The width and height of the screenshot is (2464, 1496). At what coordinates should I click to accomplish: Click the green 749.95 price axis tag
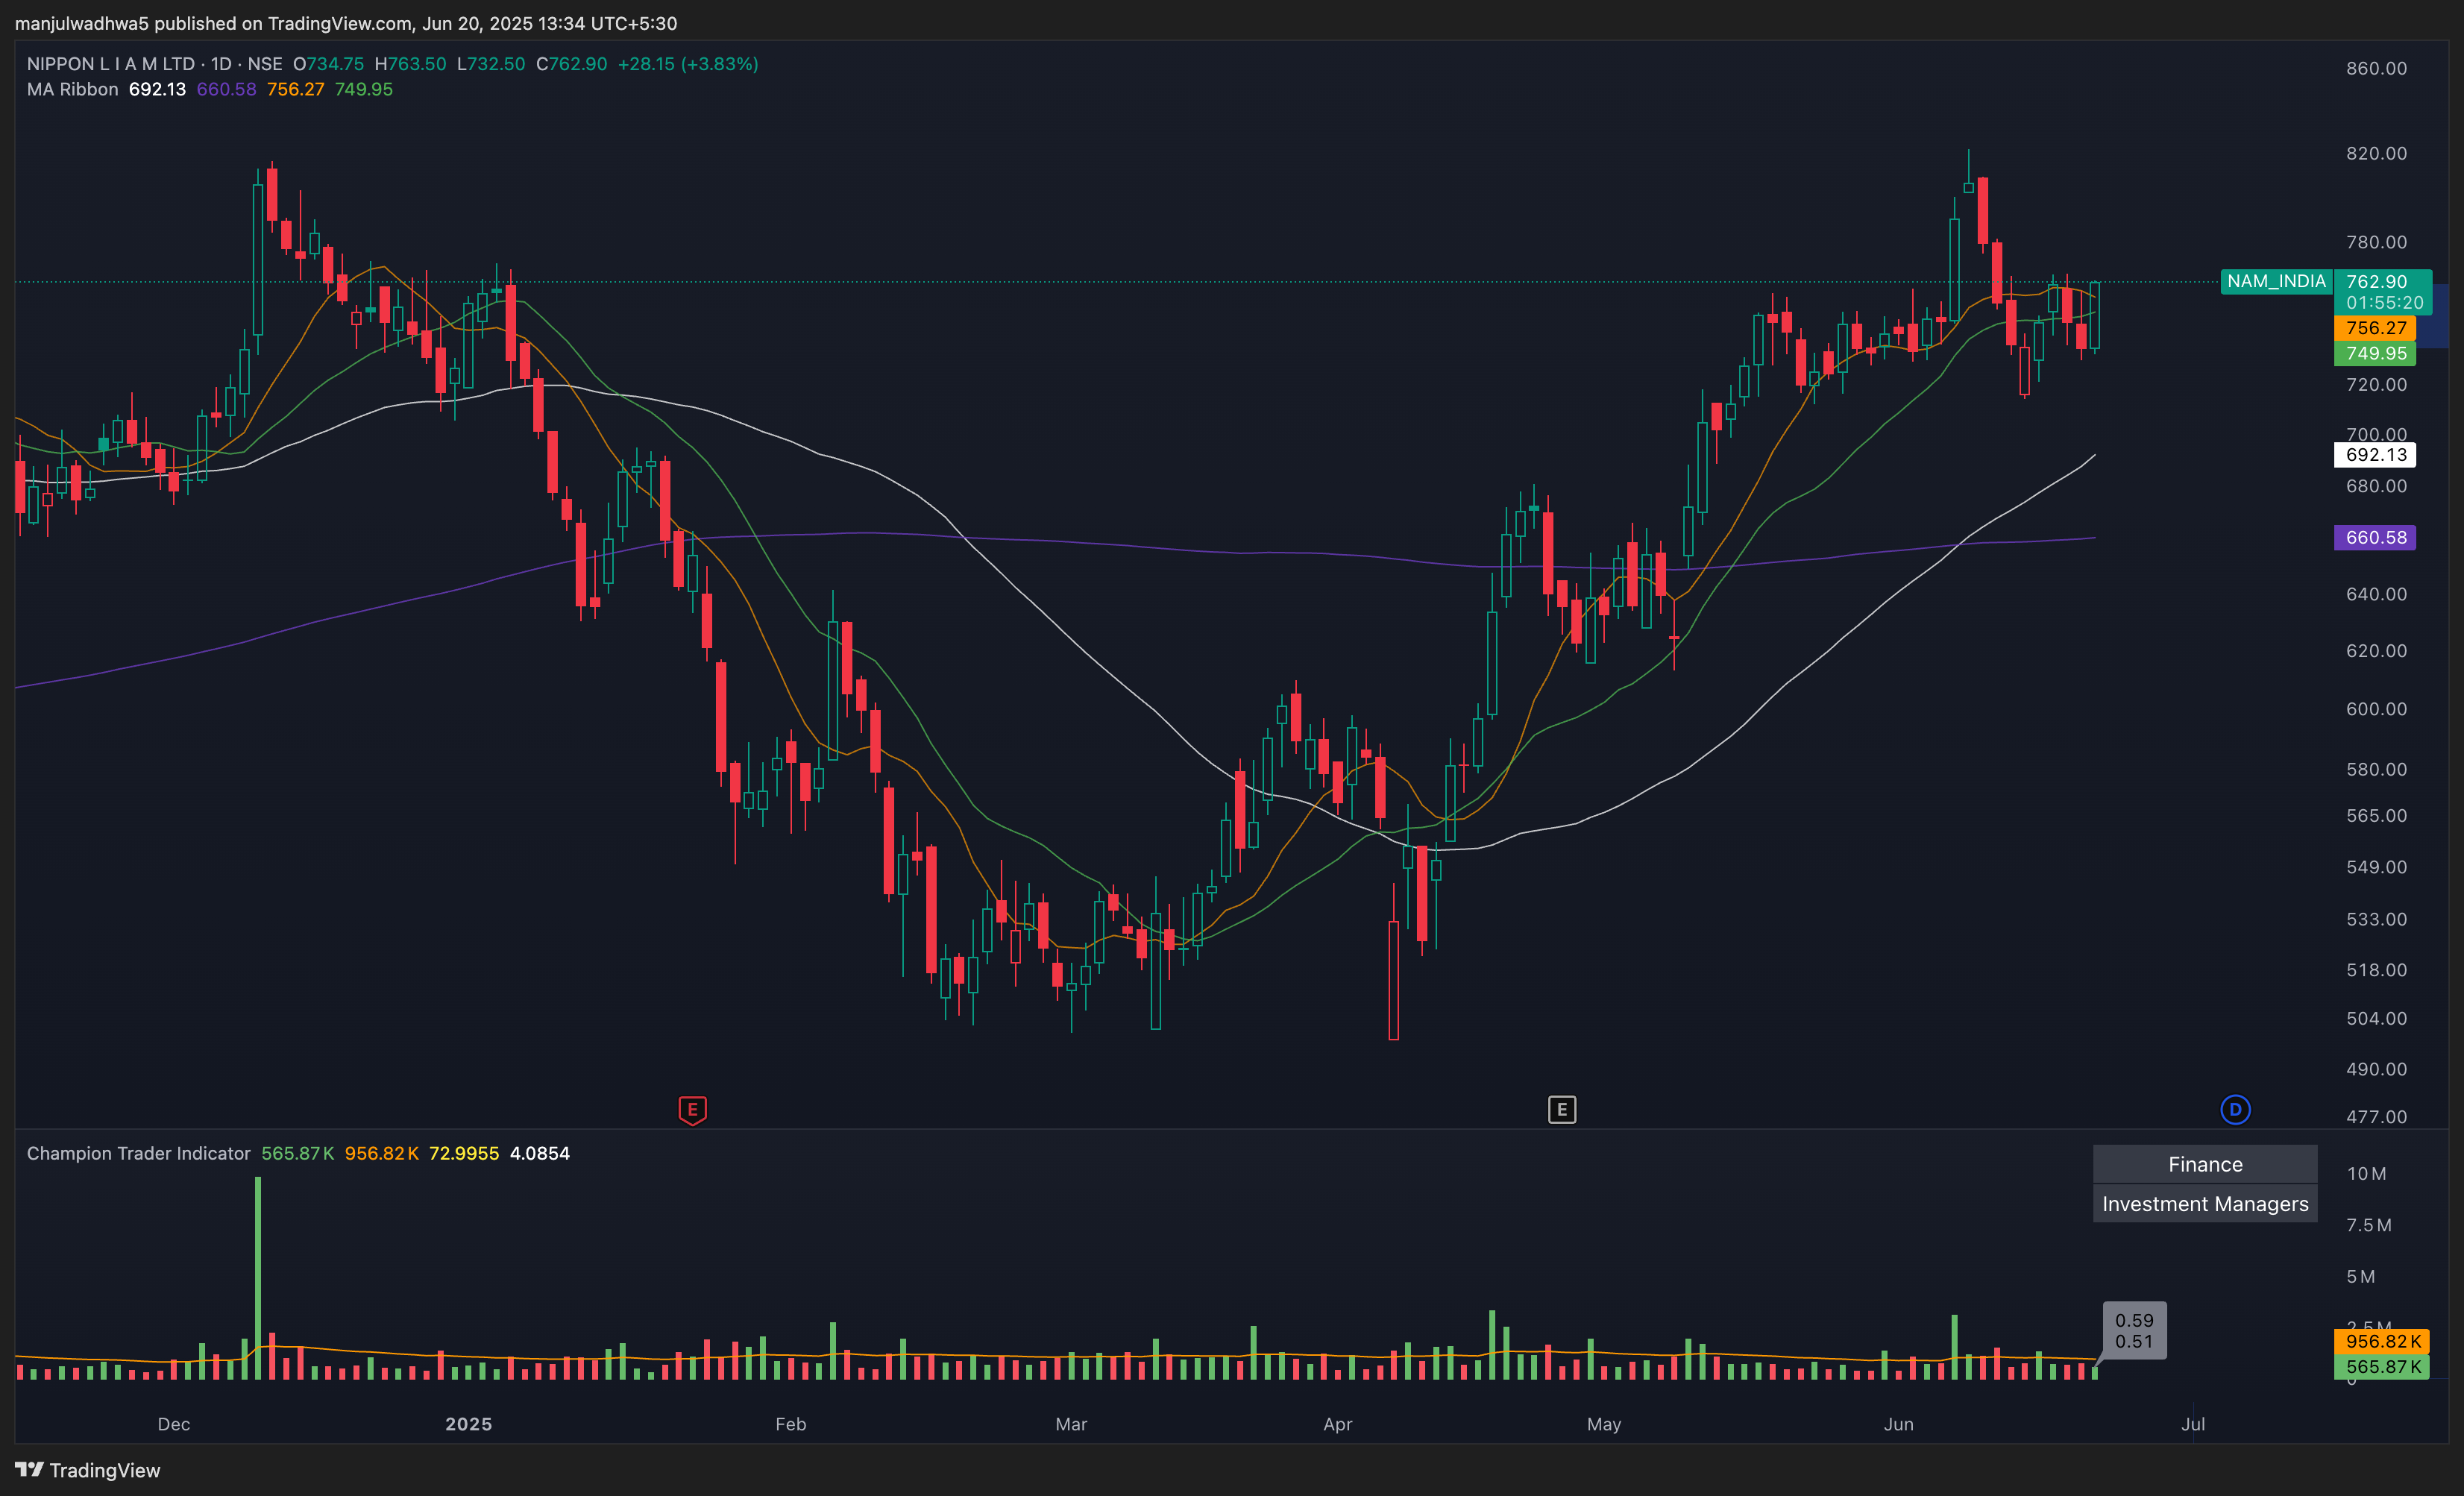point(2375,353)
